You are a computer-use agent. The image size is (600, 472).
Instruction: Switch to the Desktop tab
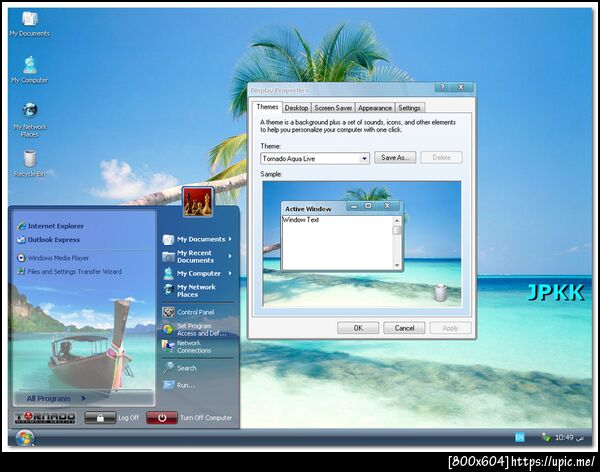click(297, 108)
